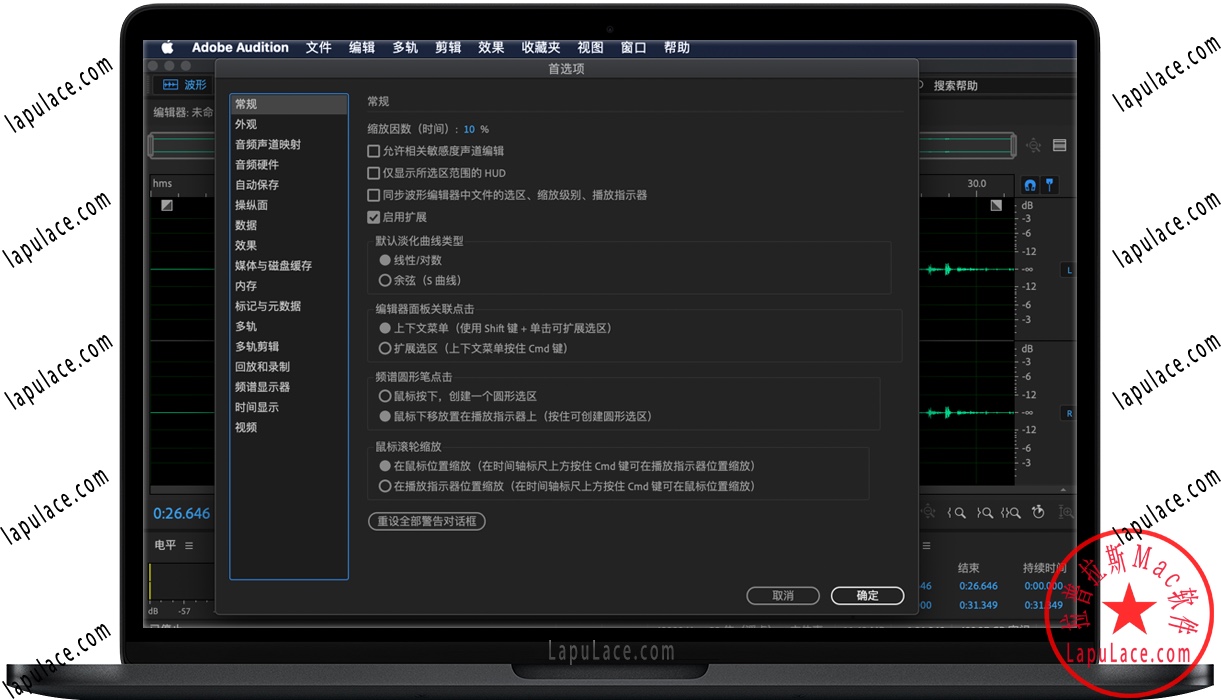The image size is (1221, 700).
Task: Click the timer icon in the zoom toolbar
Action: (1038, 513)
